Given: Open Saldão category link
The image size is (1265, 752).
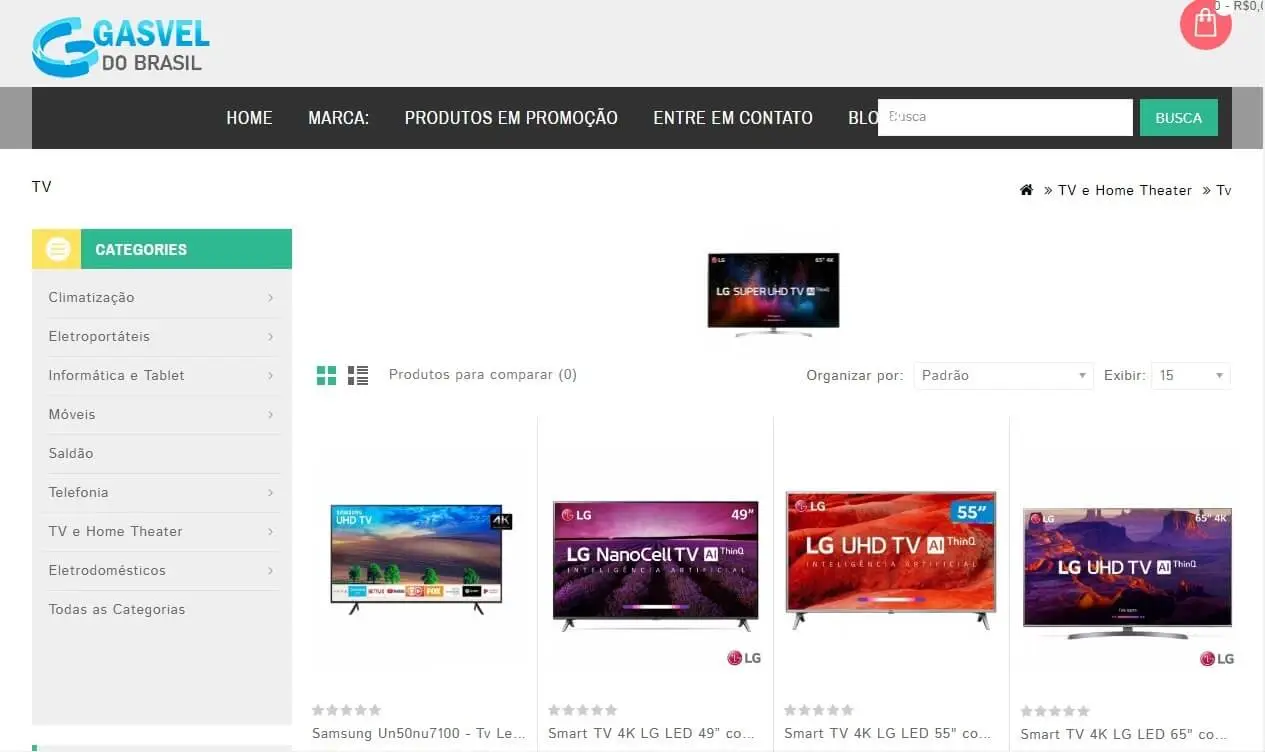Looking at the screenshot, I should pos(71,453).
